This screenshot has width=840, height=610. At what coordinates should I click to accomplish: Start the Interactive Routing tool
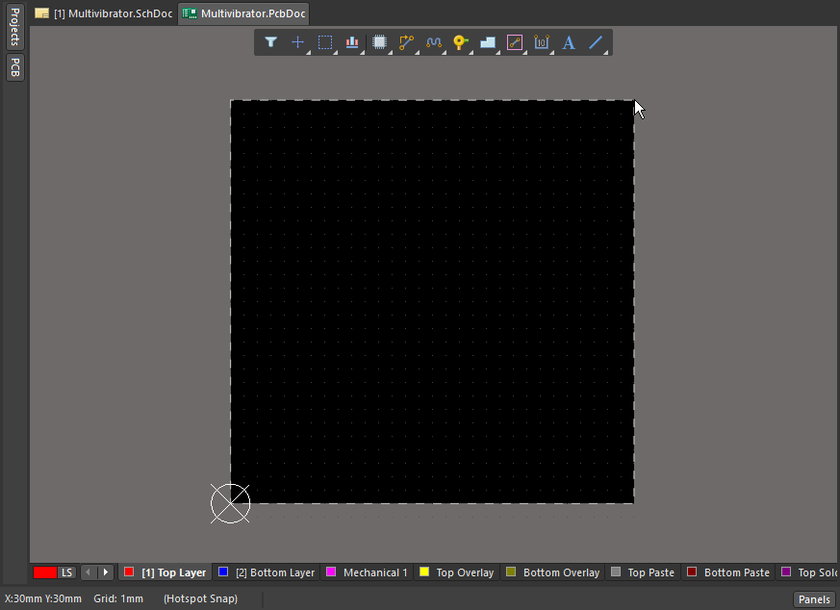point(405,43)
